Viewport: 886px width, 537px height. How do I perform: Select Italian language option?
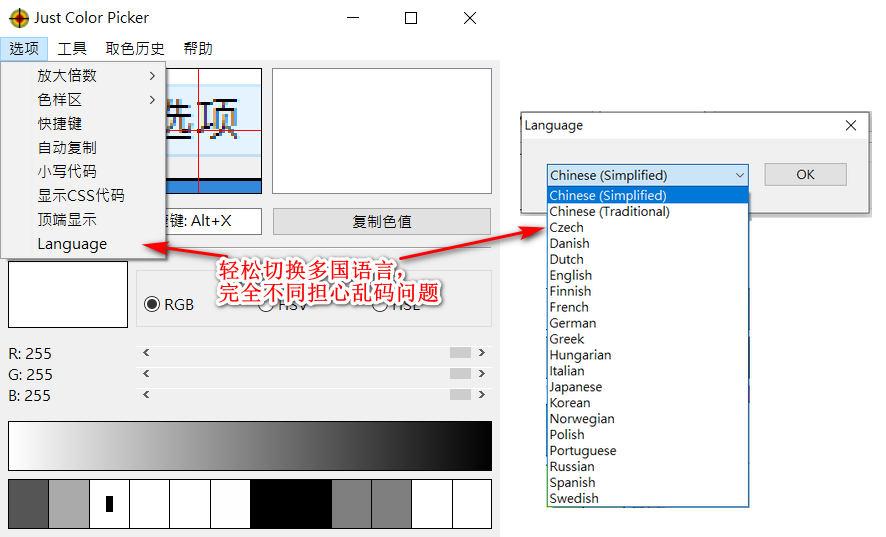[x=648, y=371]
